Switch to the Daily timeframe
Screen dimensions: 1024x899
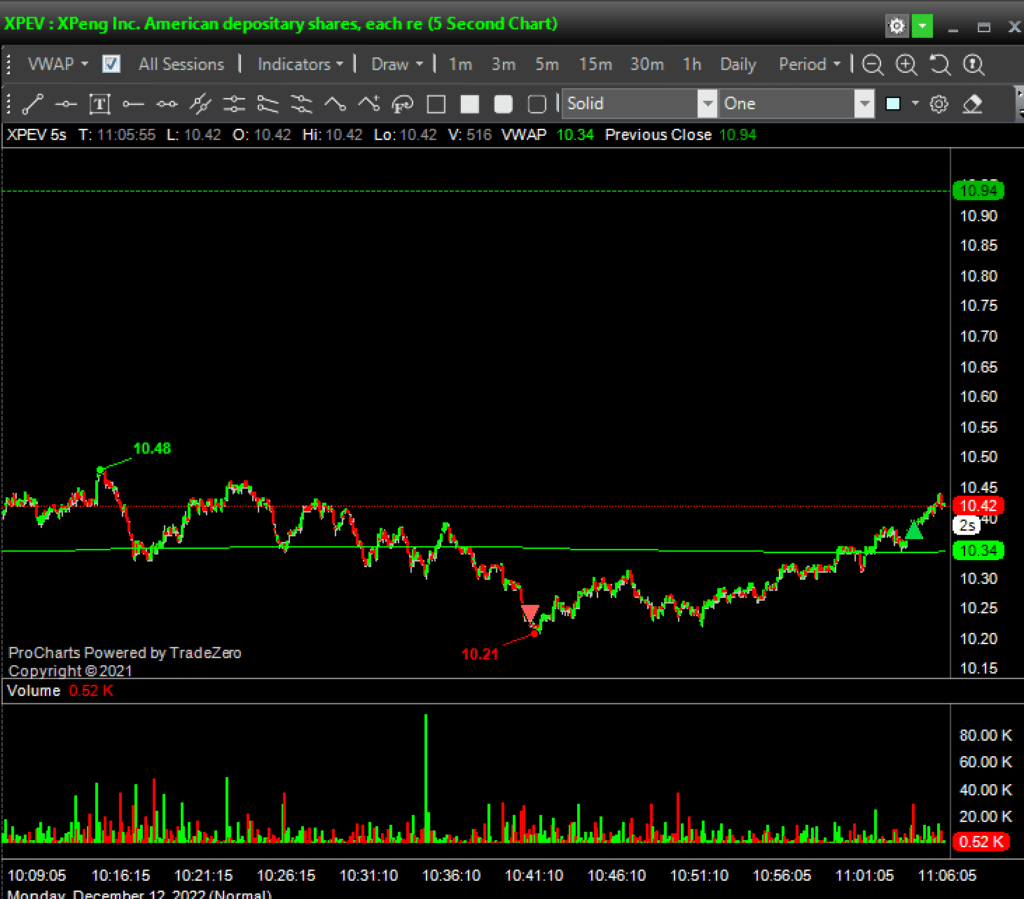coord(738,64)
